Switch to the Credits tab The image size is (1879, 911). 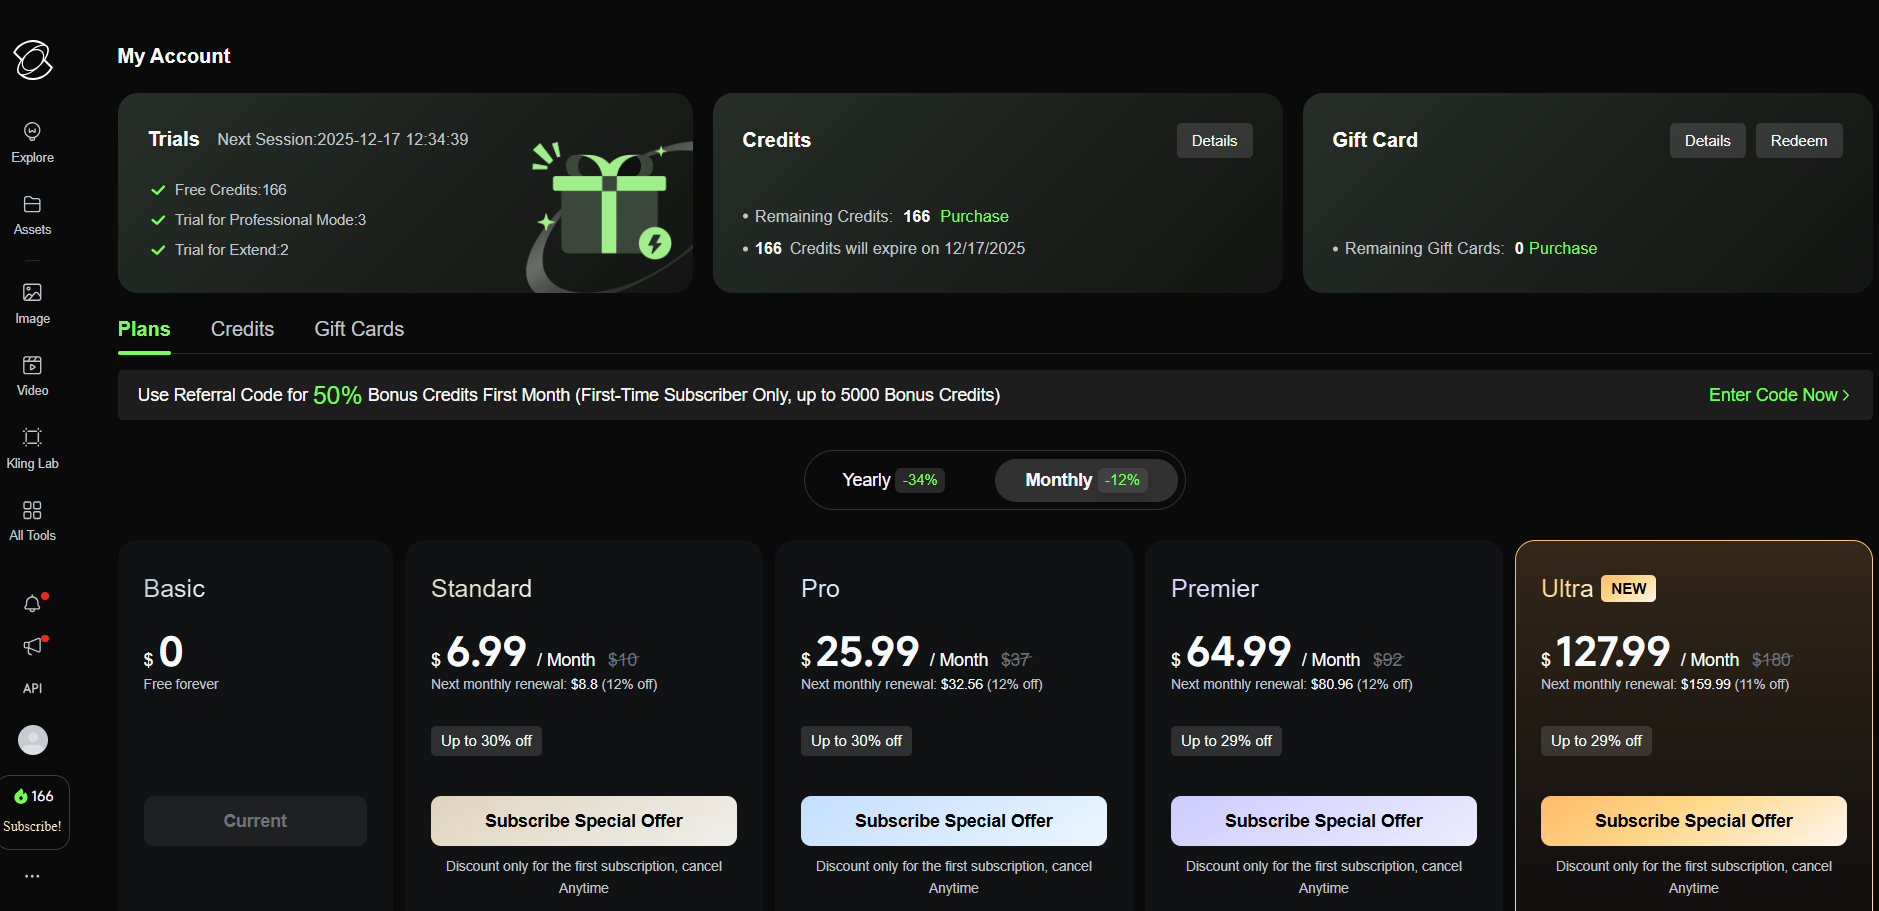pyautogui.click(x=242, y=329)
